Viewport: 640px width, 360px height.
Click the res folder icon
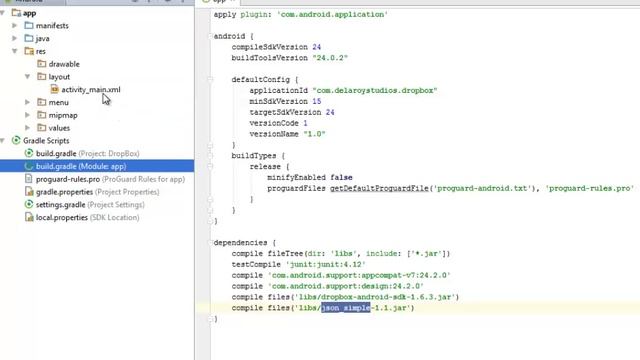point(29,51)
